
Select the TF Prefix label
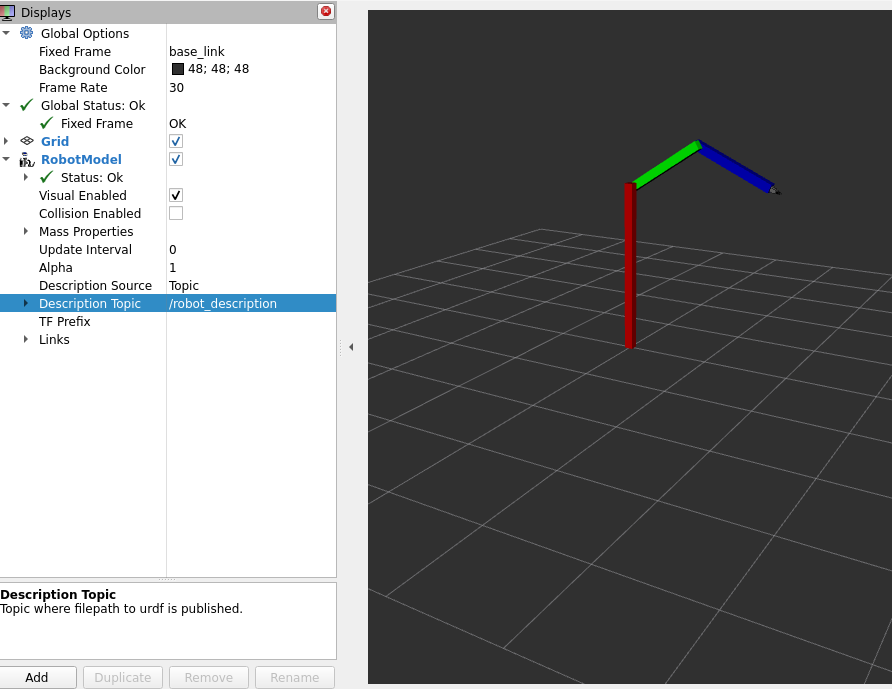click(64, 321)
